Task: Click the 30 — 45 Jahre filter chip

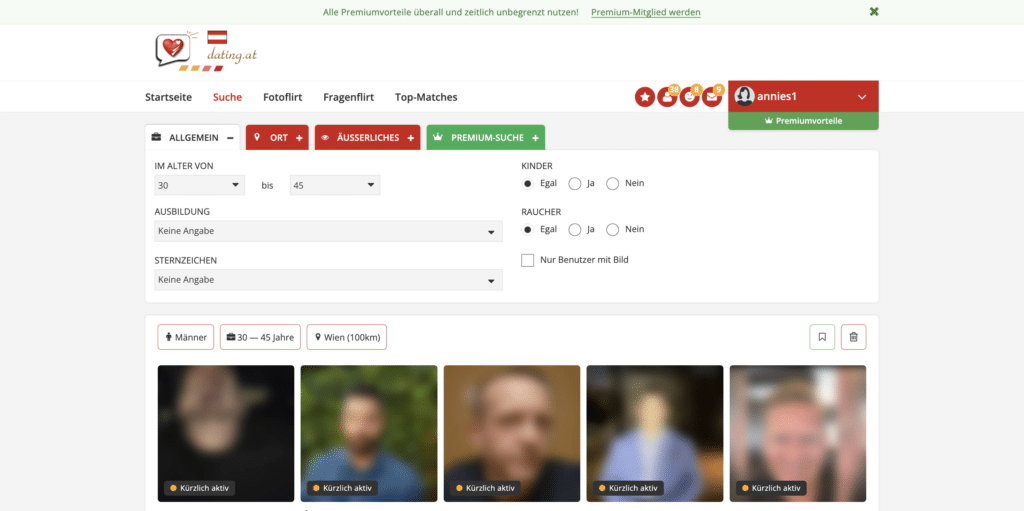Action: click(x=261, y=337)
